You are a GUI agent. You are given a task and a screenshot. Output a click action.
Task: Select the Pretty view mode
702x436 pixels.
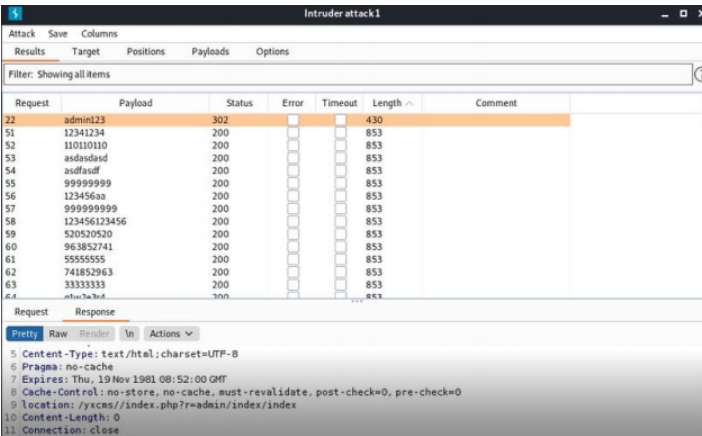(25, 333)
